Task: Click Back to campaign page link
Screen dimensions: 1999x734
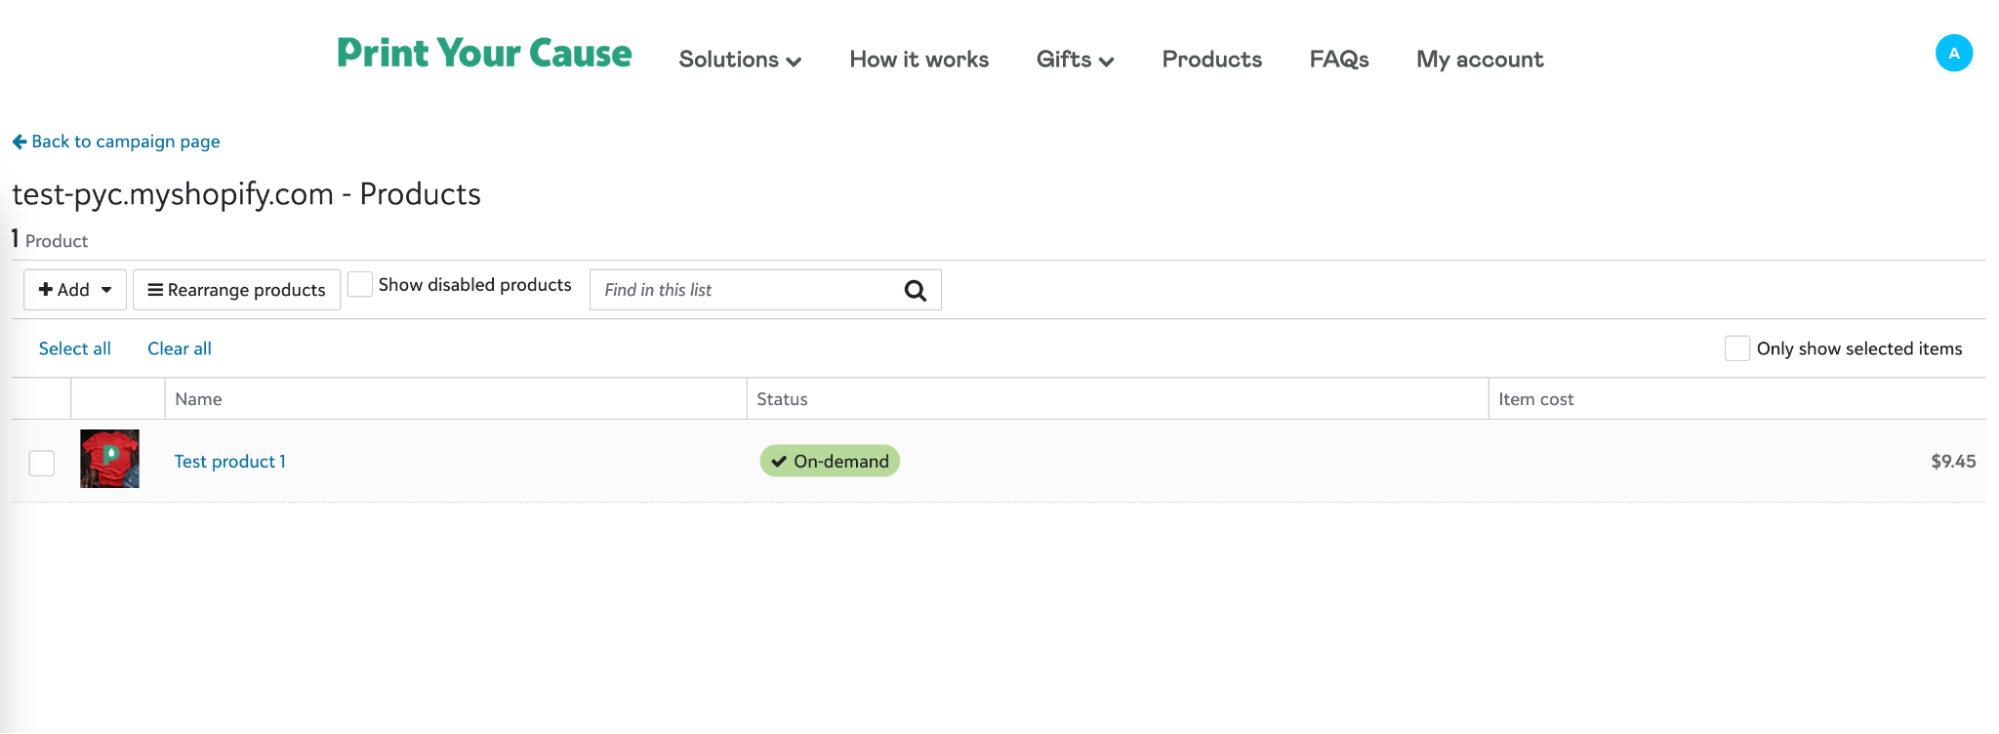Action: pos(116,142)
